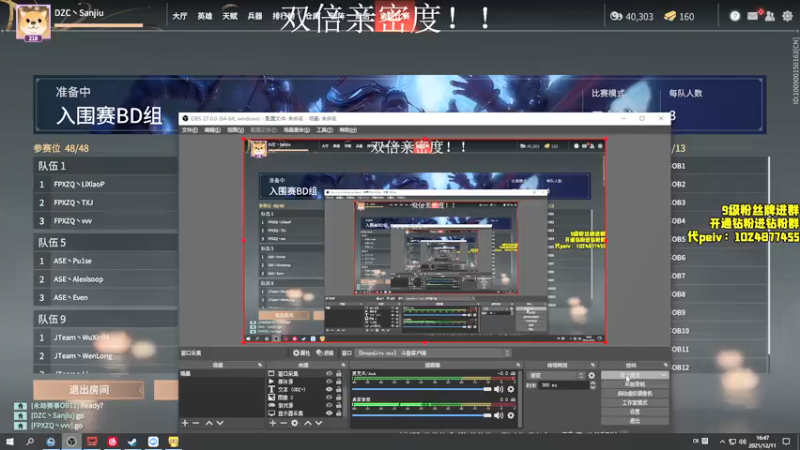Toggle visibility eye for 窗口采集 source
The height and width of the screenshot is (450, 800).
coord(329,374)
